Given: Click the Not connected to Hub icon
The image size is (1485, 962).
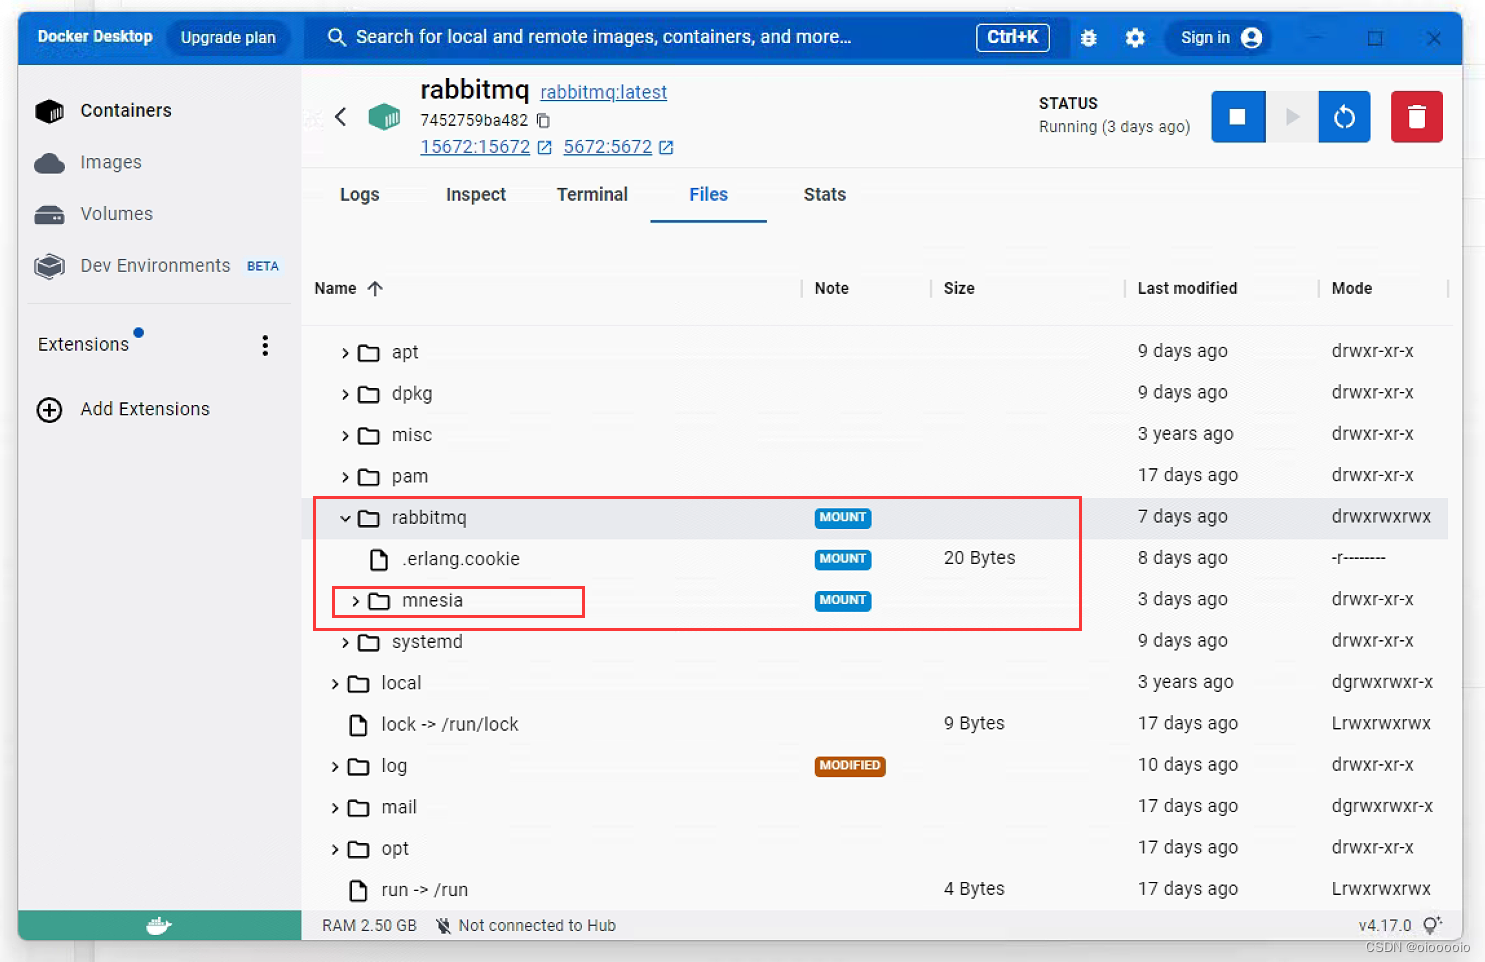Looking at the screenshot, I should pyautogui.click(x=443, y=925).
